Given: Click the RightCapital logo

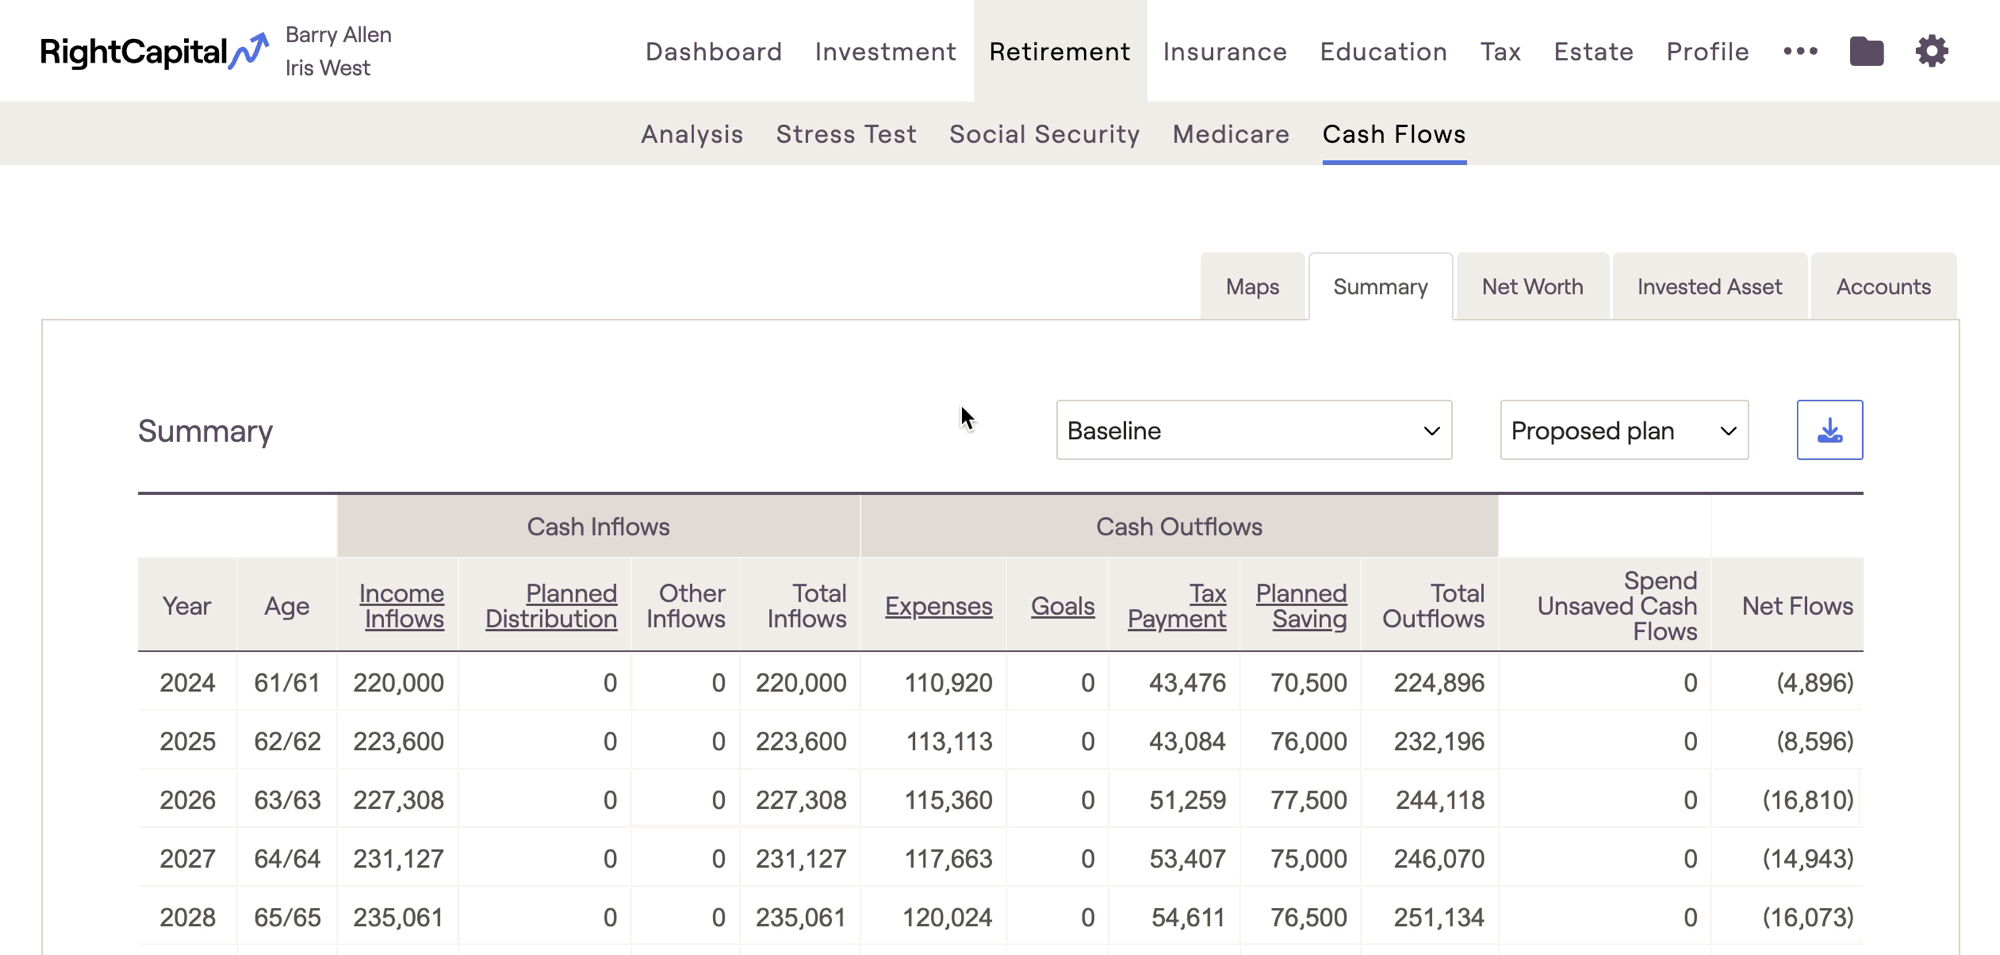Looking at the screenshot, I should [x=154, y=51].
